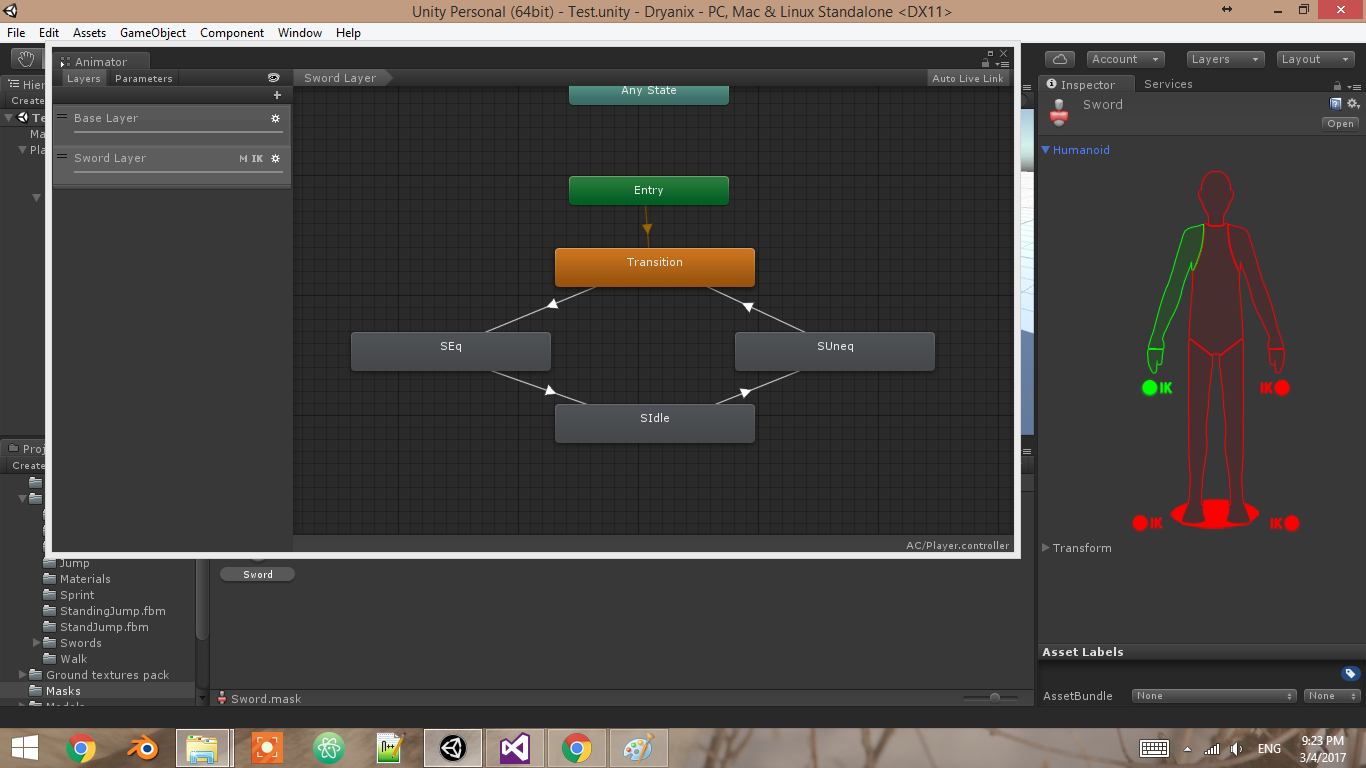The height and width of the screenshot is (768, 1366).
Task: Open Atom editor from taskbar
Action: click(x=328, y=747)
